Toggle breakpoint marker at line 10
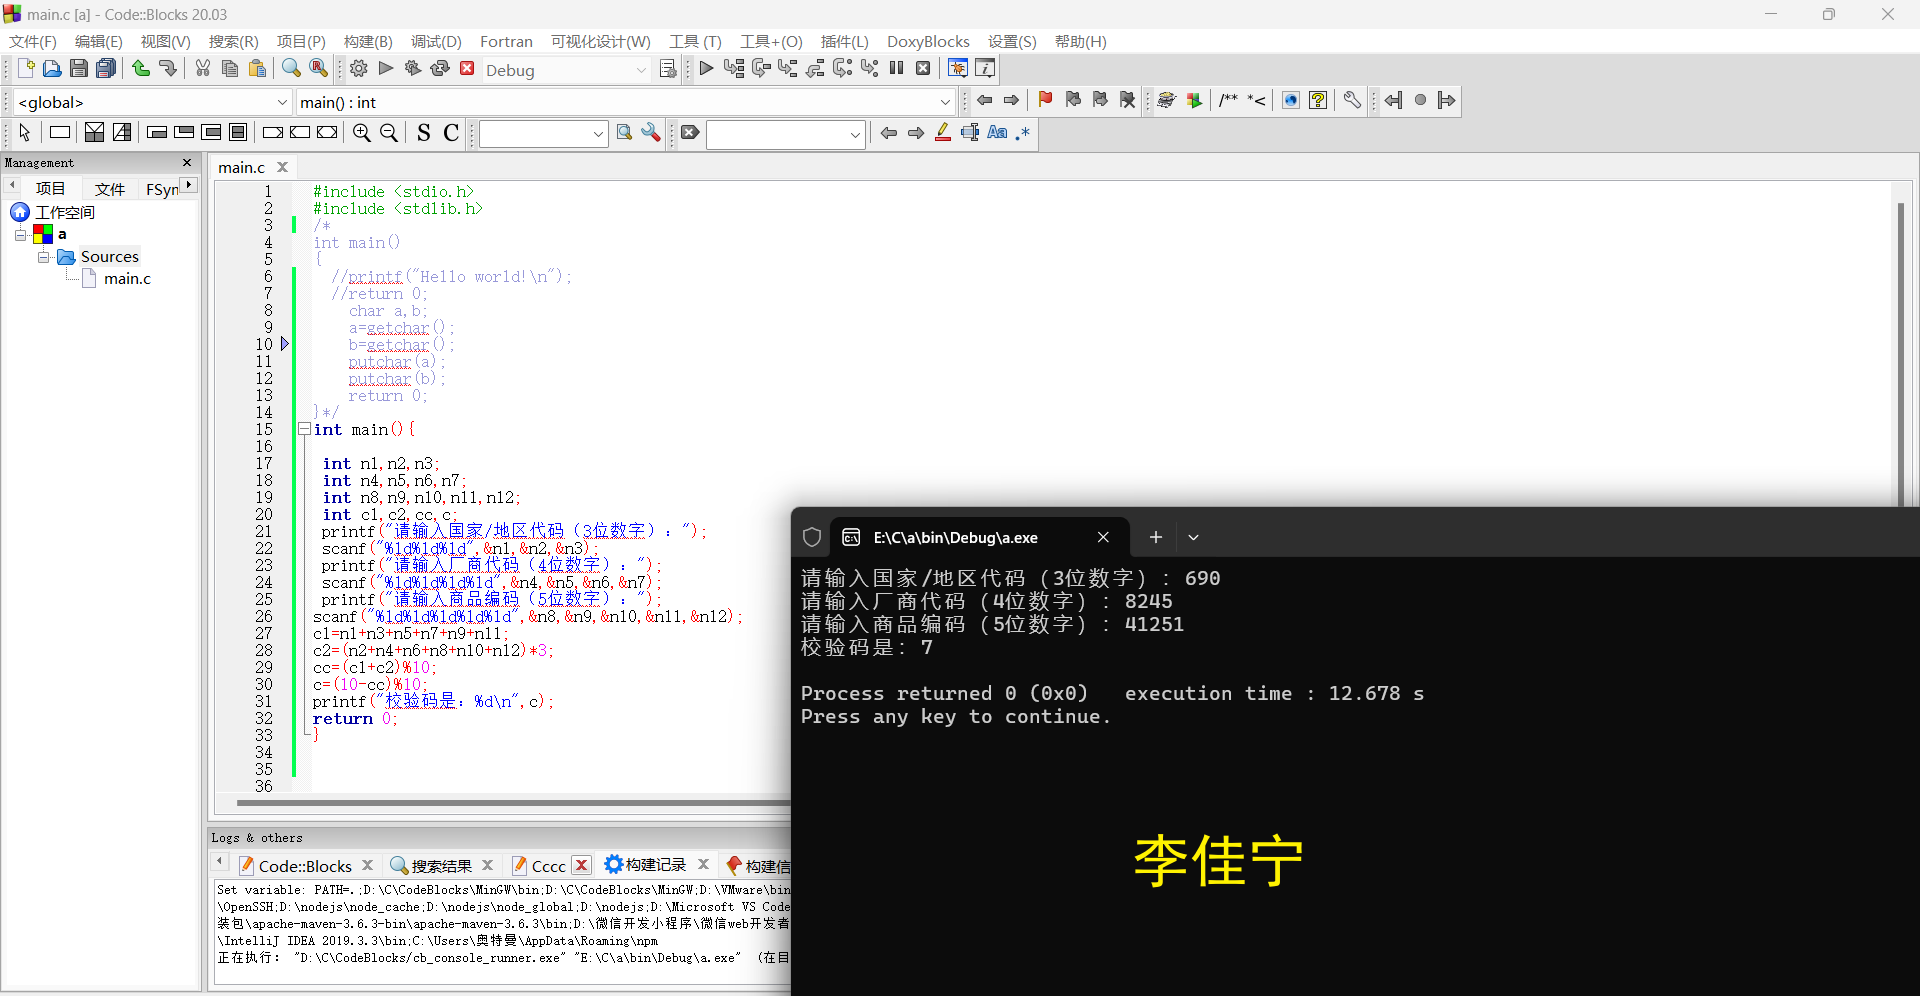Image resolution: width=1920 pixels, height=996 pixels. [284, 344]
